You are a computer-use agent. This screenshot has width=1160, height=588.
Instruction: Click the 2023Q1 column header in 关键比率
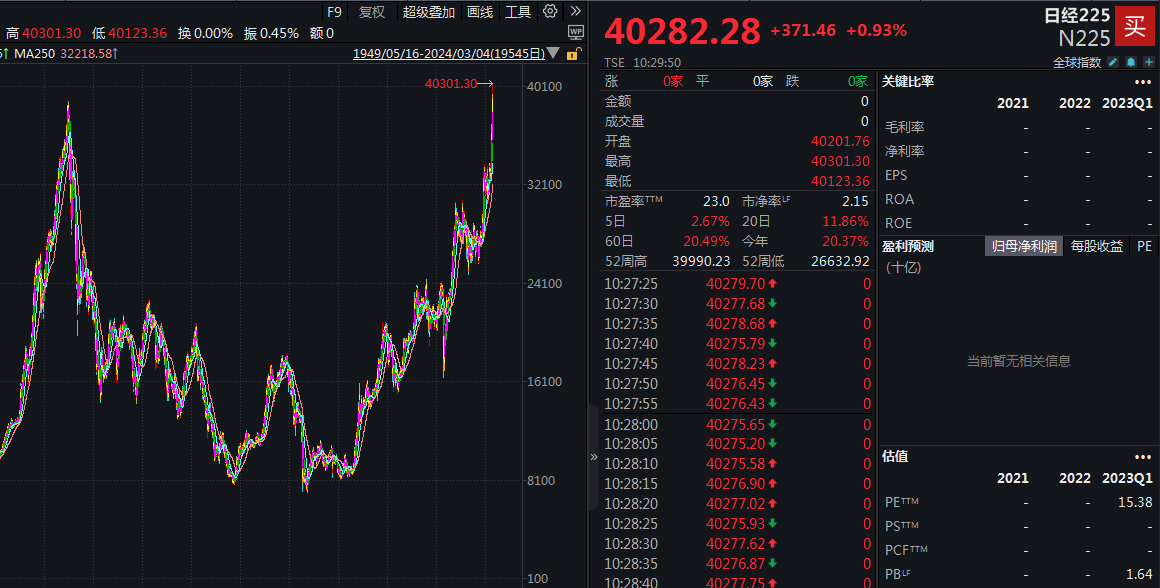1127,104
